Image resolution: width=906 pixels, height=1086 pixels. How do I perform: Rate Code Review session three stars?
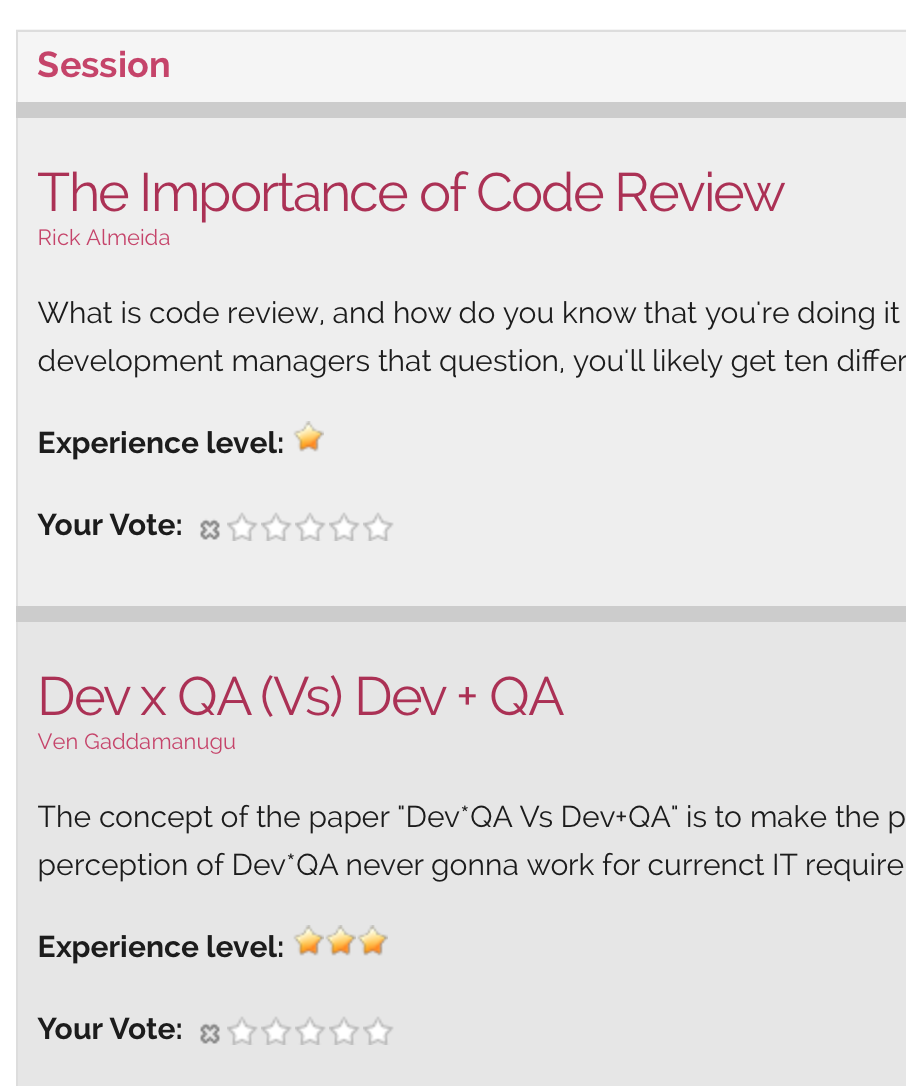(x=309, y=527)
